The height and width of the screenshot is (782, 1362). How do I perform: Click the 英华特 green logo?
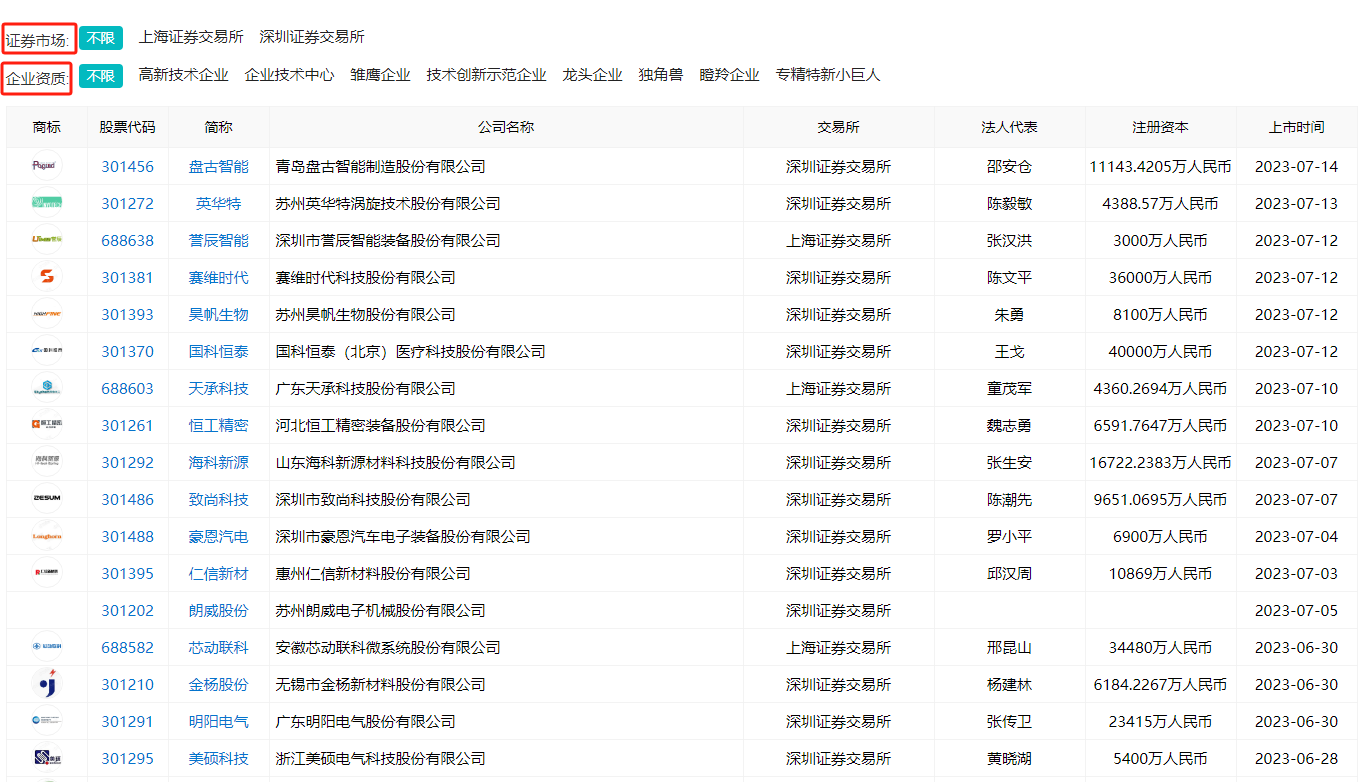click(x=46, y=203)
